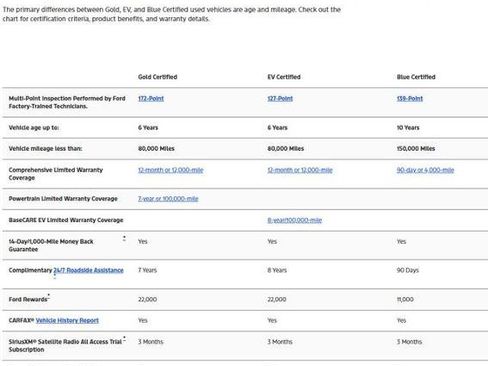
Task: Click the 14-Day/1,000-Mile Money Back Guarantee label
Action: 51,245
